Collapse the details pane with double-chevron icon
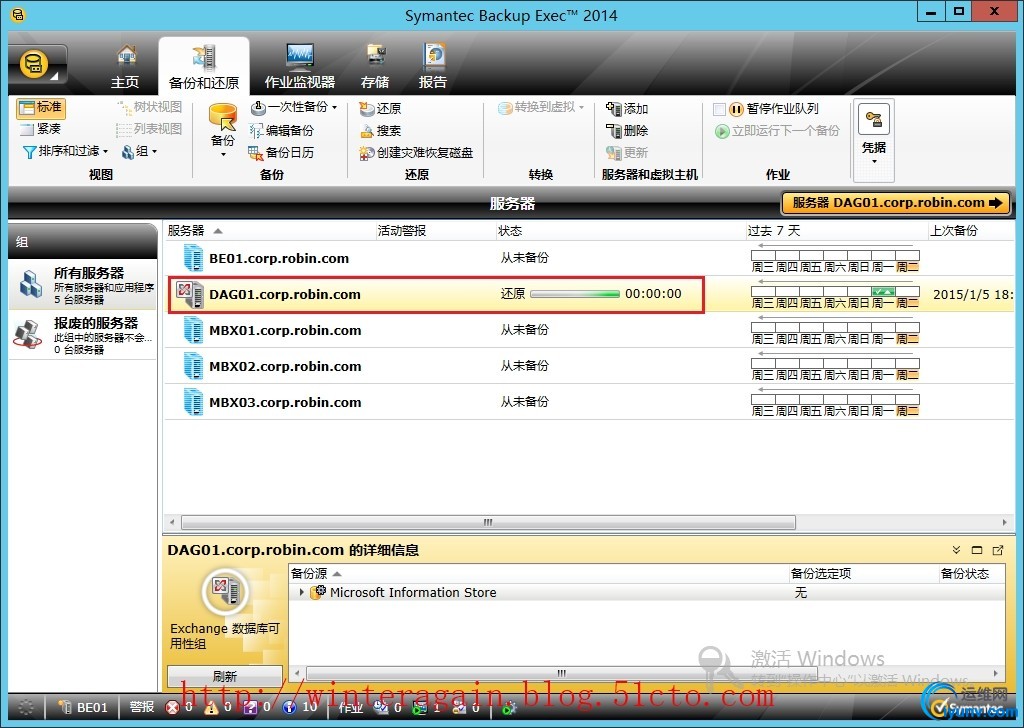 (956, 550)
